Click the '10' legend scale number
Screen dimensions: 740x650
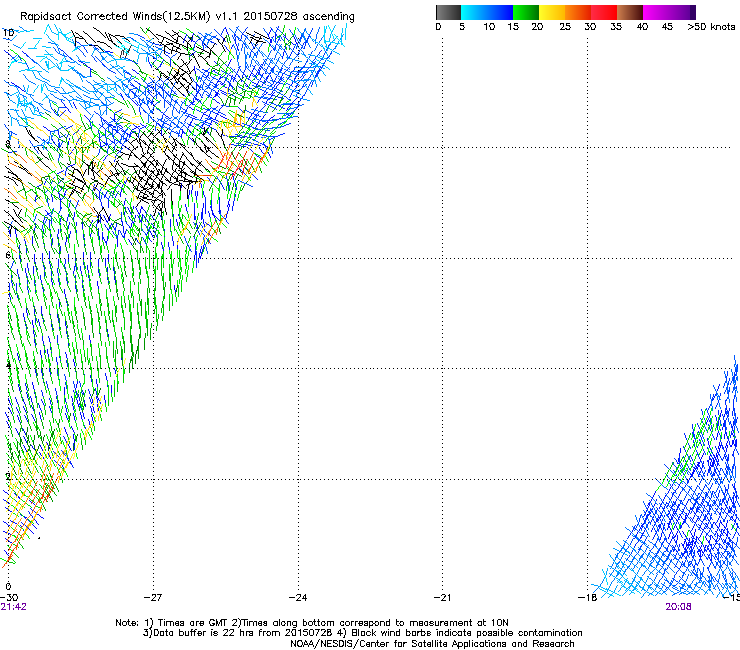pos(489,27)
